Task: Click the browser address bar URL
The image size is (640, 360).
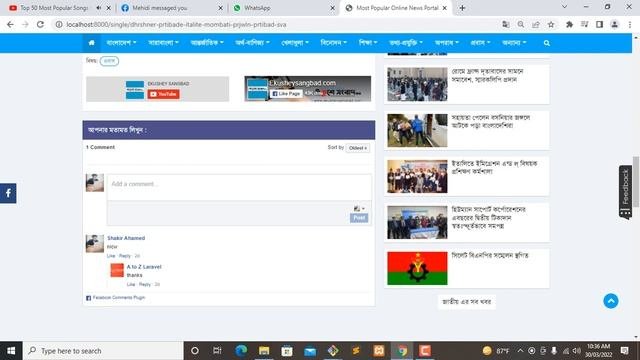Action: 176,24
